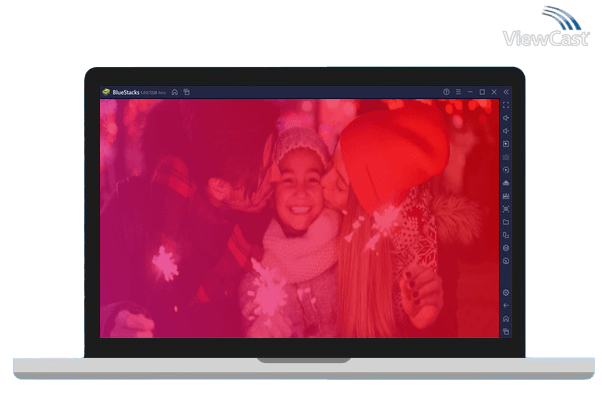Click the back arrow in sidebar
This screenshot has width=602, height=414.
506,306
